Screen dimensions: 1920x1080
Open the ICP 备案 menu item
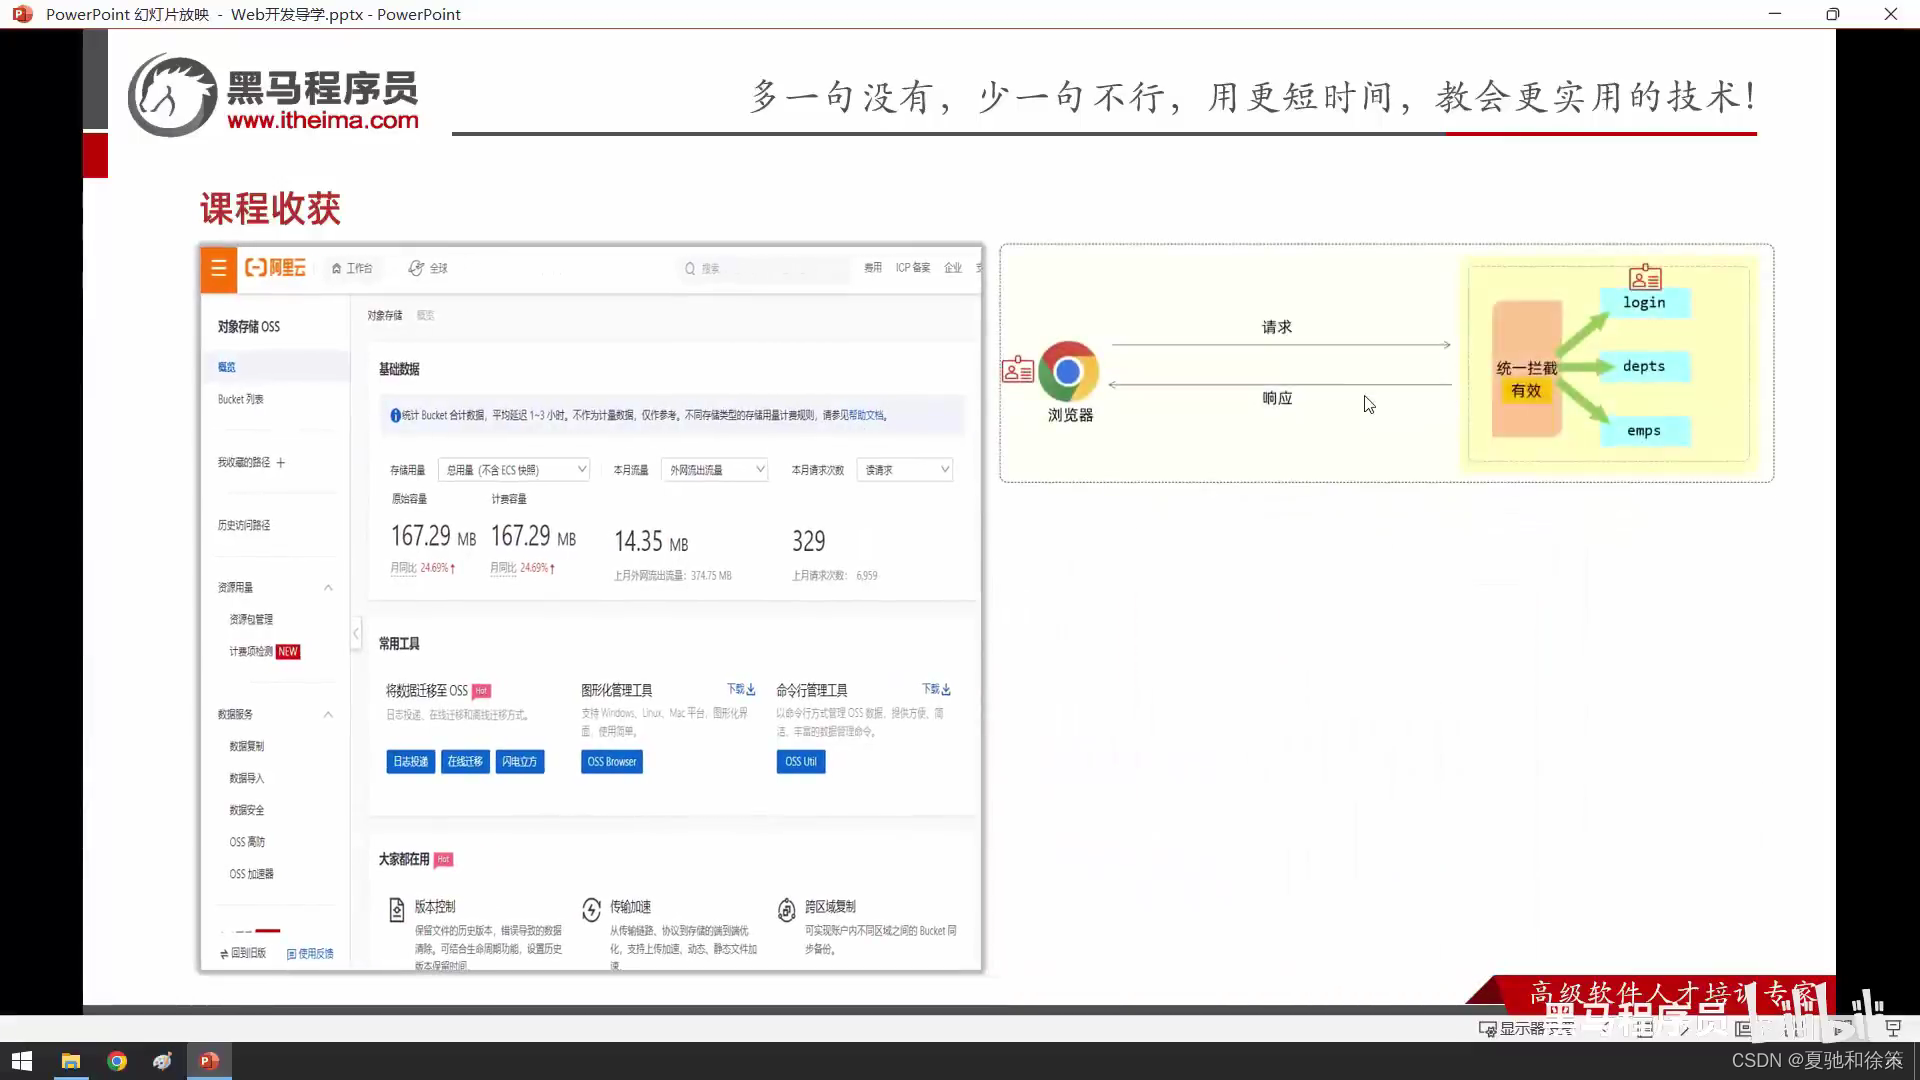point(913,268)
